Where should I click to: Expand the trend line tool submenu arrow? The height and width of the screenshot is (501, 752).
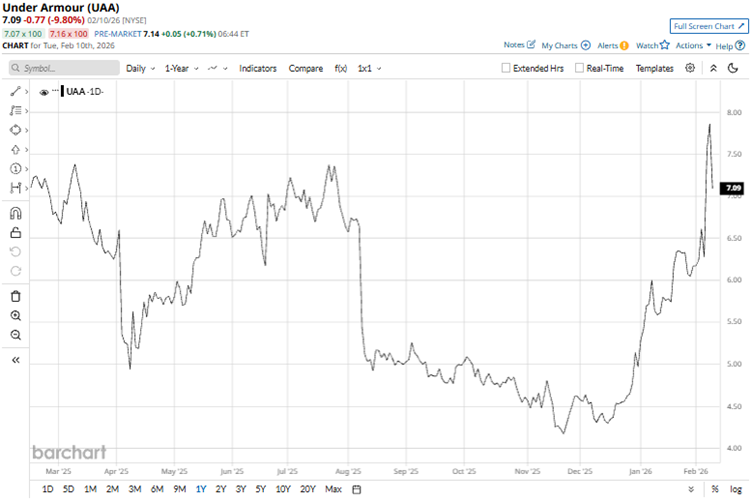coord(27,92)
